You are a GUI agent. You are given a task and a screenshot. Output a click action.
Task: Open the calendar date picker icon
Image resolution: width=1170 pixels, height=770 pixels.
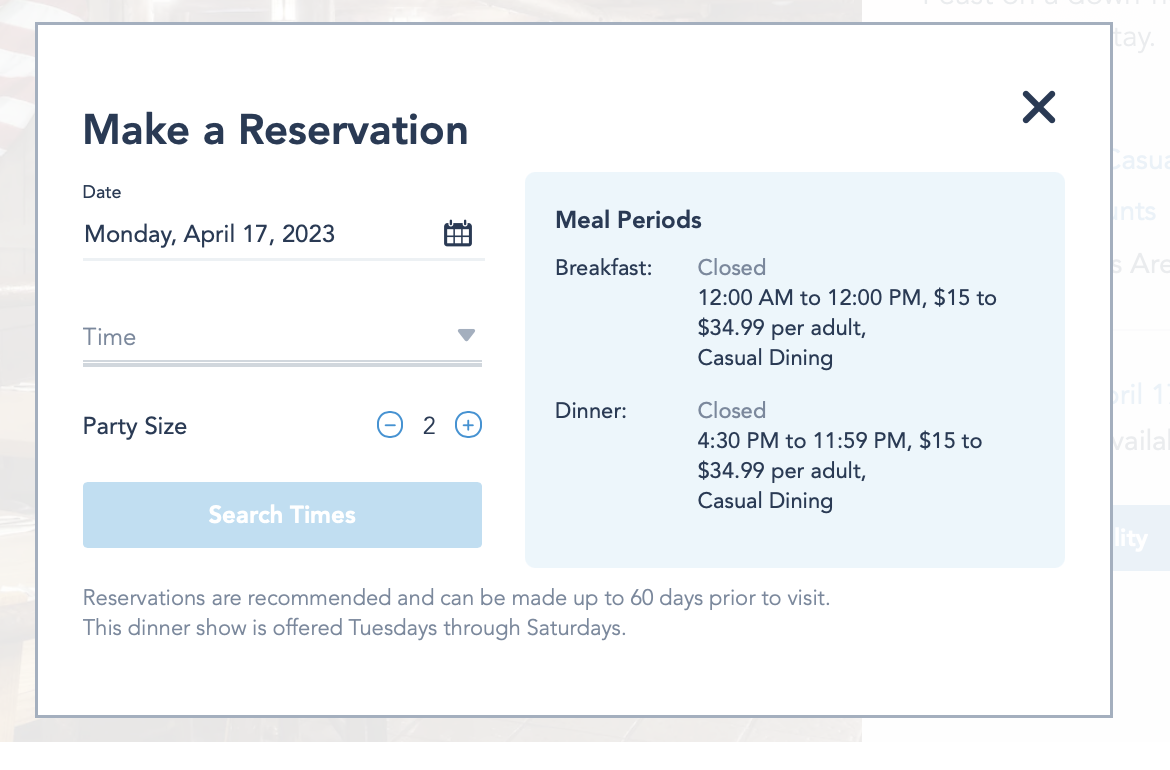click(x=458, y=234)
